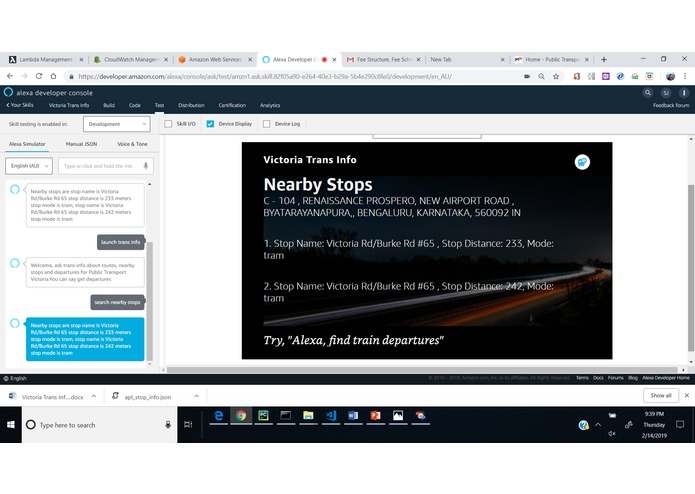Enable the Device Log checkbox
695x494 pixels.
[x=266, y=124]
